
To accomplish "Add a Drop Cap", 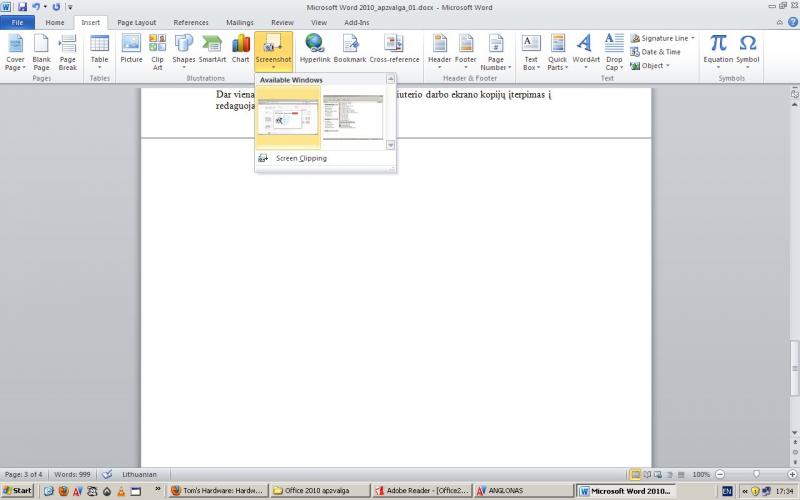I will tap(614, 53).
